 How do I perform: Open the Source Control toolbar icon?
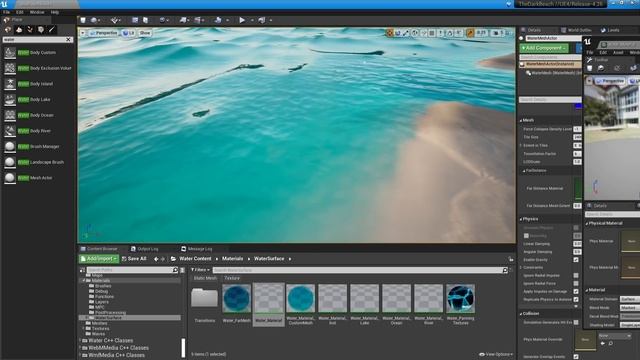94,20
